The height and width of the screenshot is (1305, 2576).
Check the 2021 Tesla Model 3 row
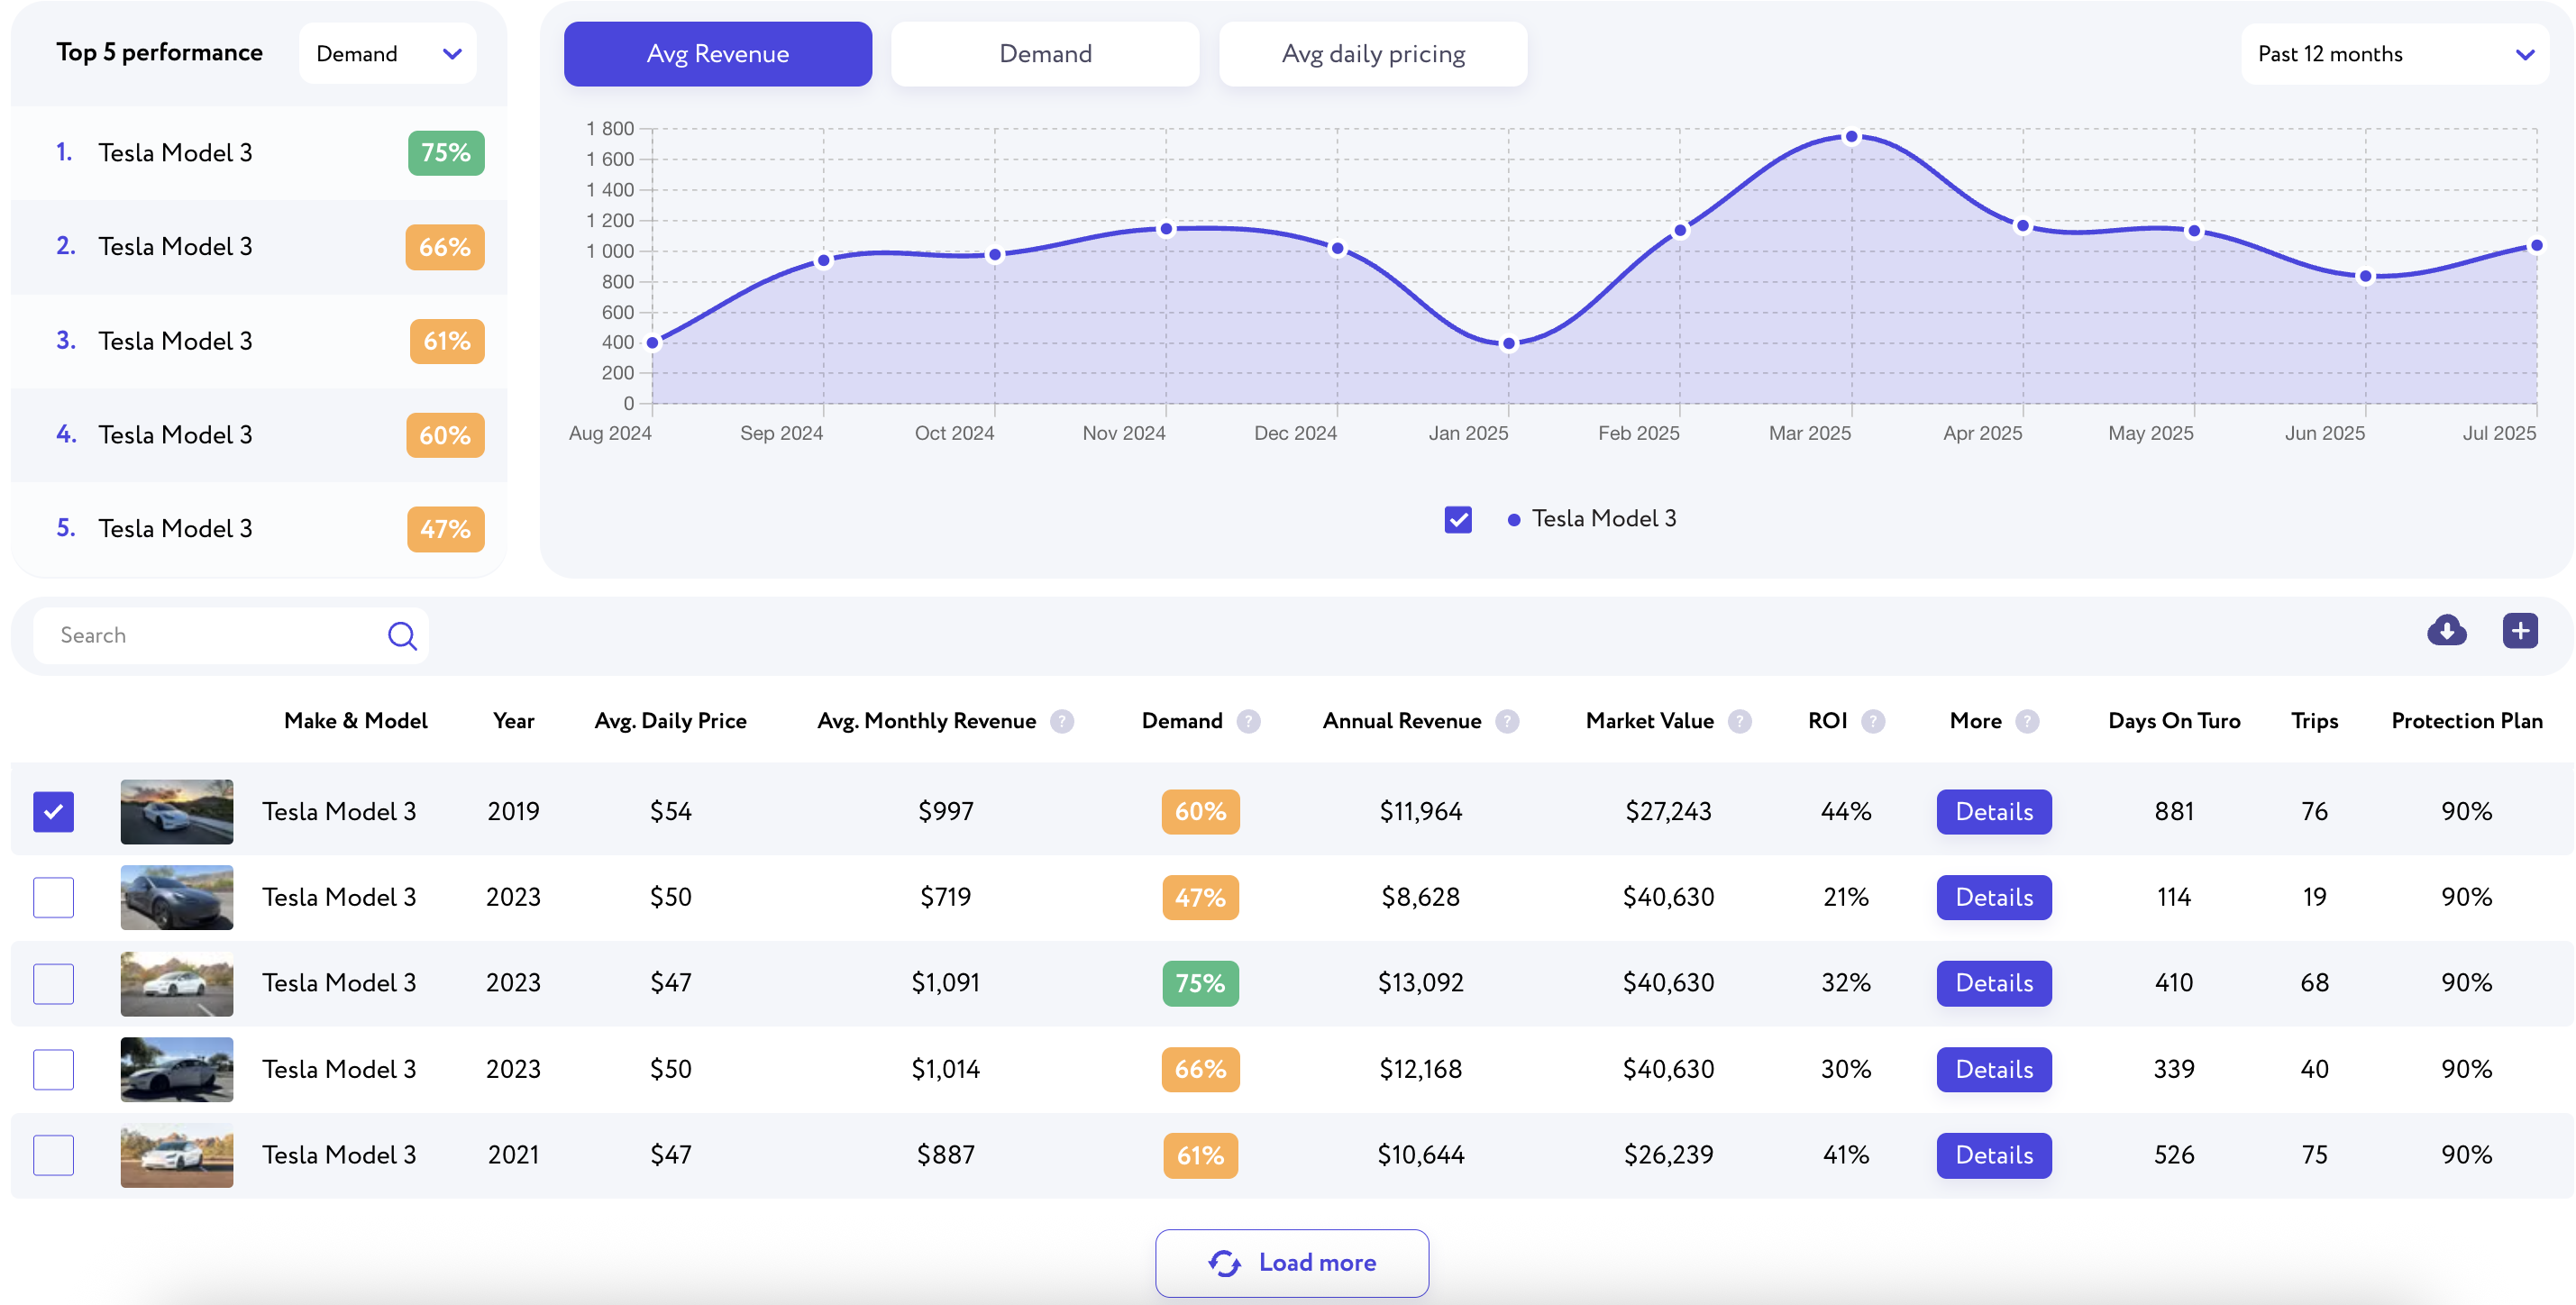pyautogui.click(x=53, y=1155)
